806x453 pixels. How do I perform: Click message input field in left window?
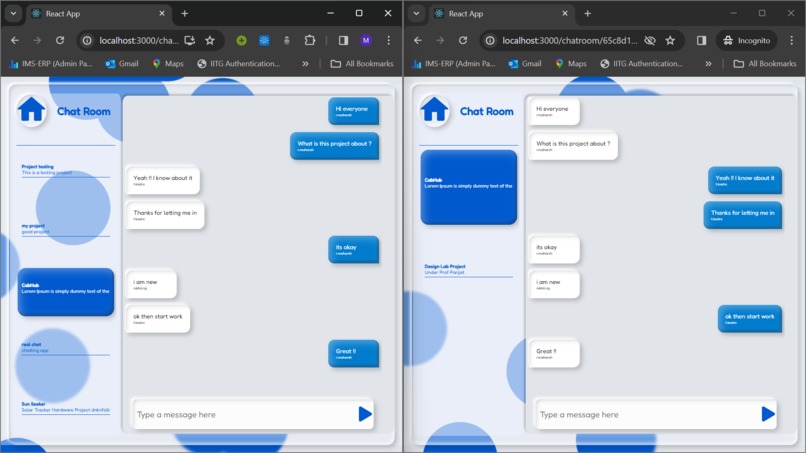[244, 414]
